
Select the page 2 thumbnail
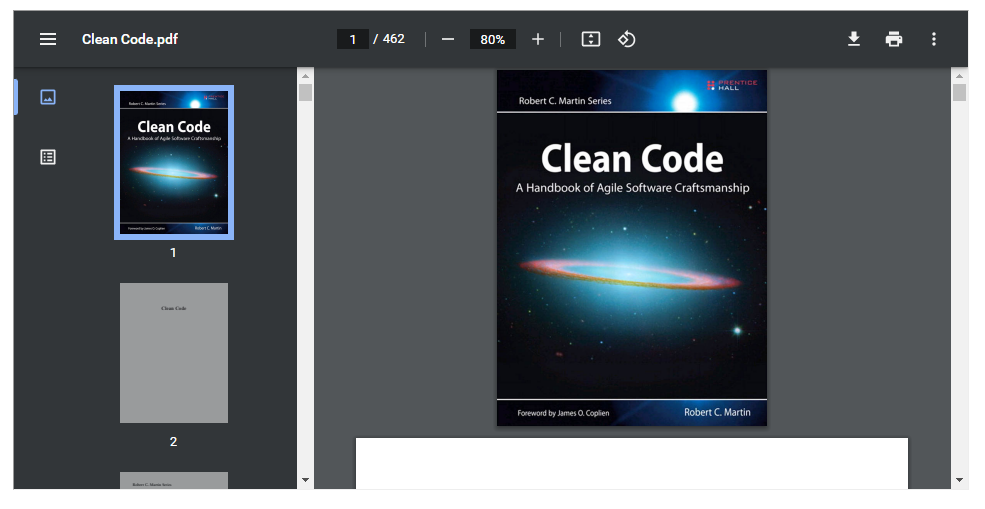(x=174, y=353)
